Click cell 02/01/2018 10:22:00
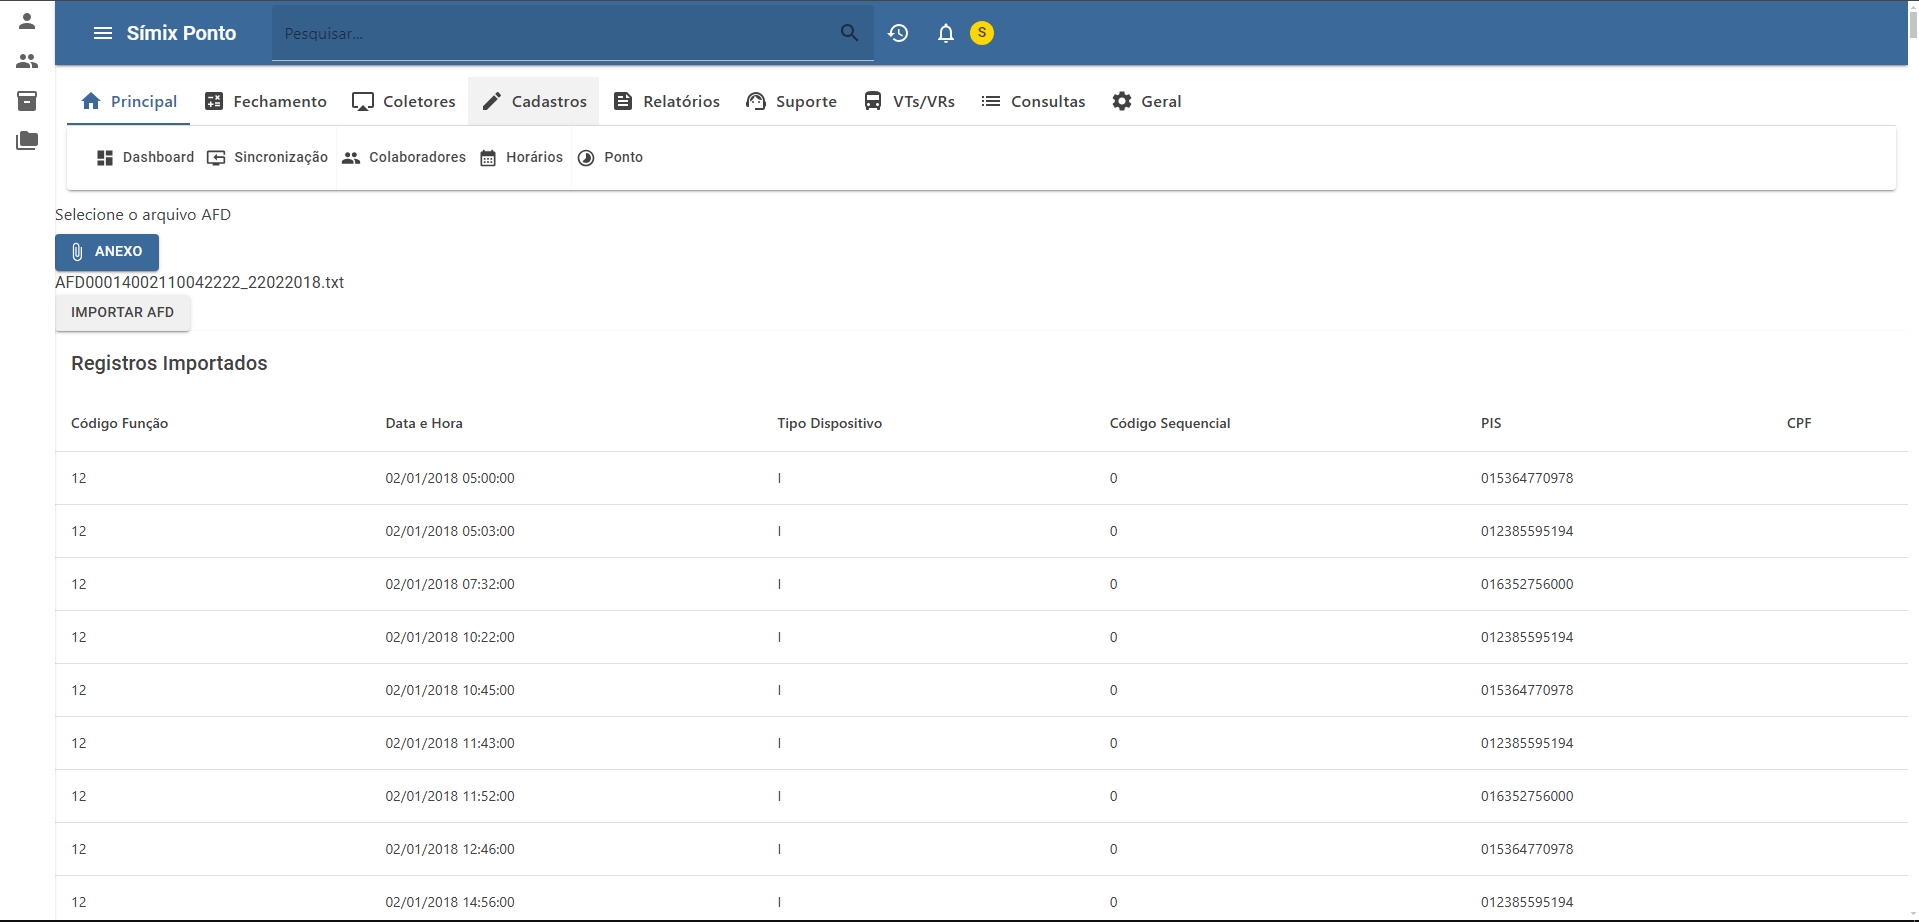The width and height of the screenshot is (1919, 922). coord(450,637)
